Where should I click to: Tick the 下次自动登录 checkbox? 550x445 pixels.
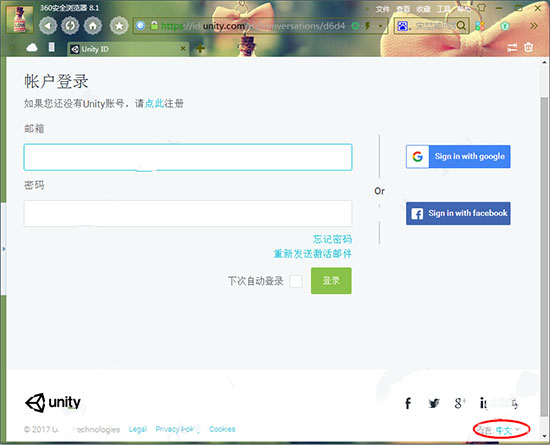(296, 281)
